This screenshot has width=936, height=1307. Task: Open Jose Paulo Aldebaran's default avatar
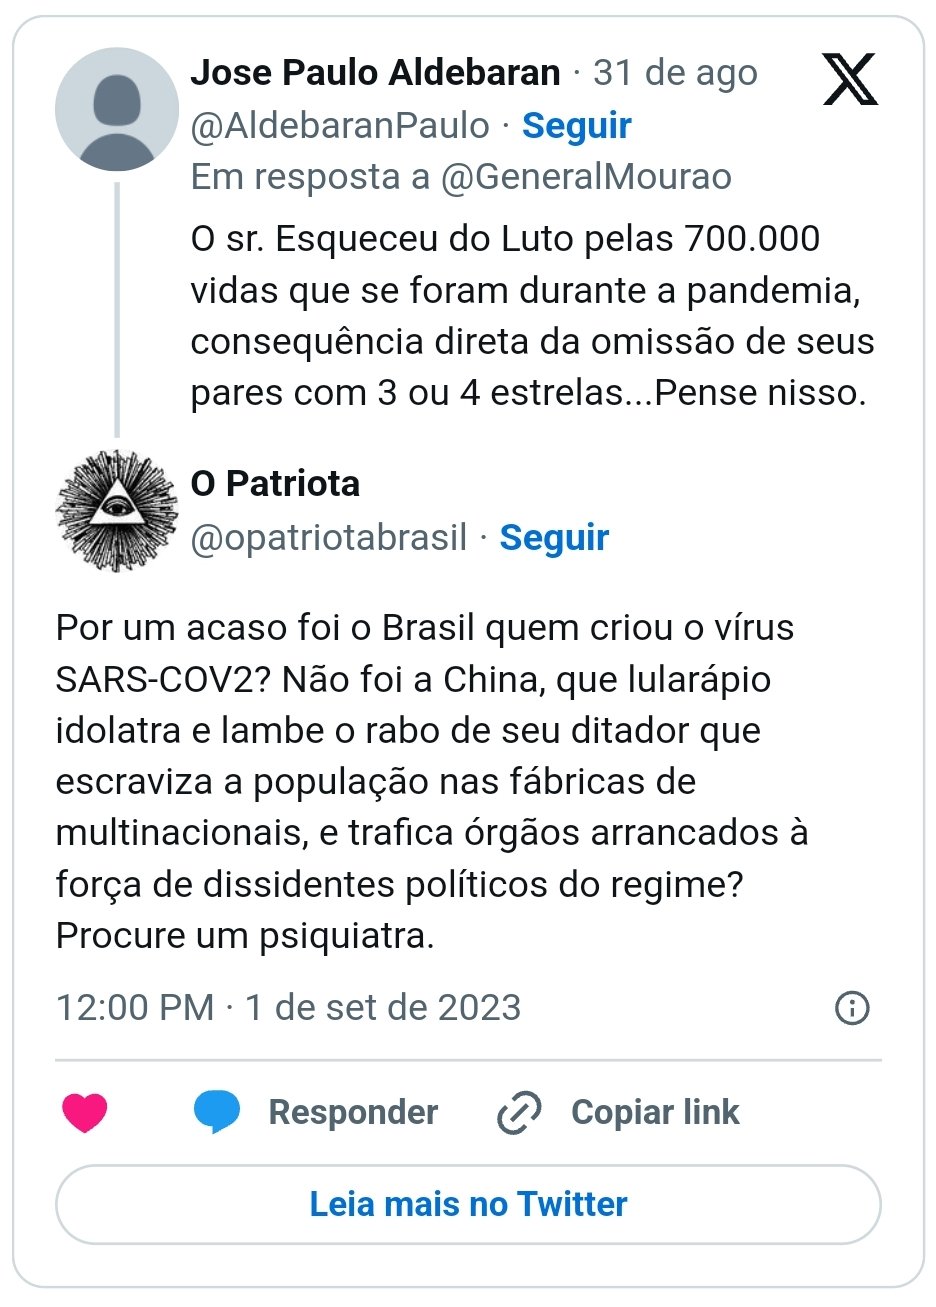pyautogui.click(x=117, y=110)
